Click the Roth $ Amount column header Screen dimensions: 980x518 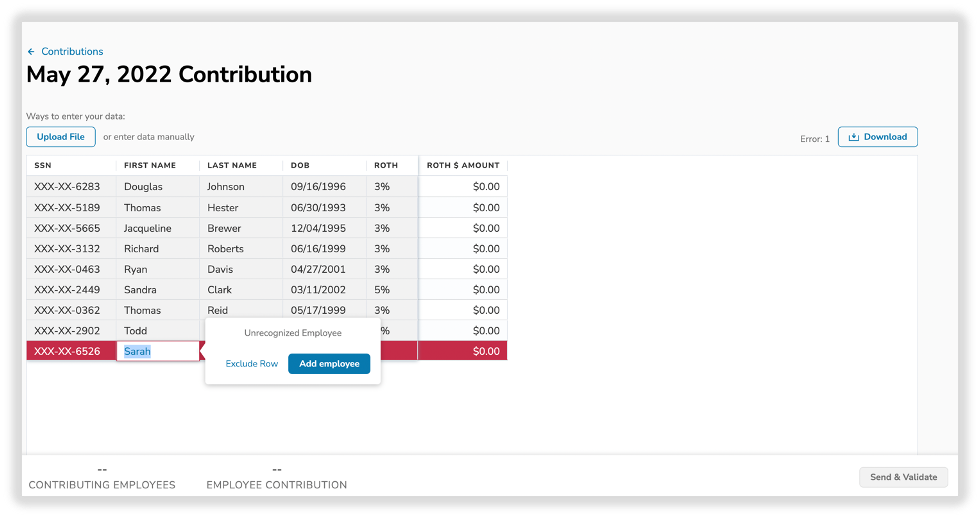pos(462,165)
